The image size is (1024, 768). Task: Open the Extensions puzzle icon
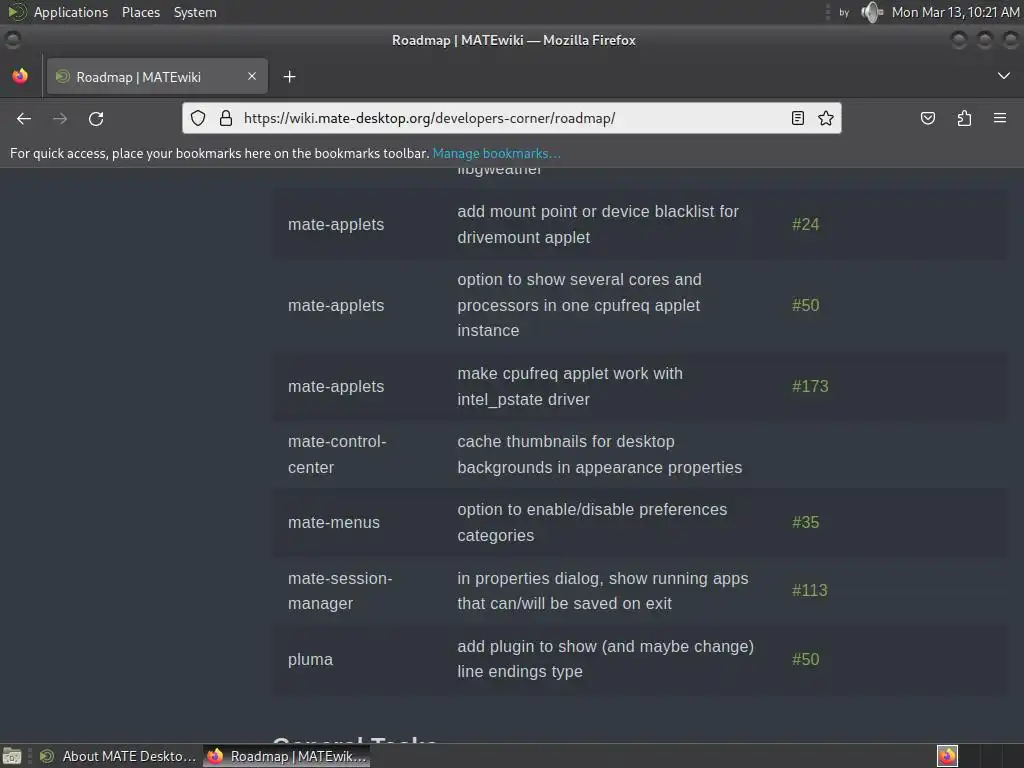tap(964, 118)
